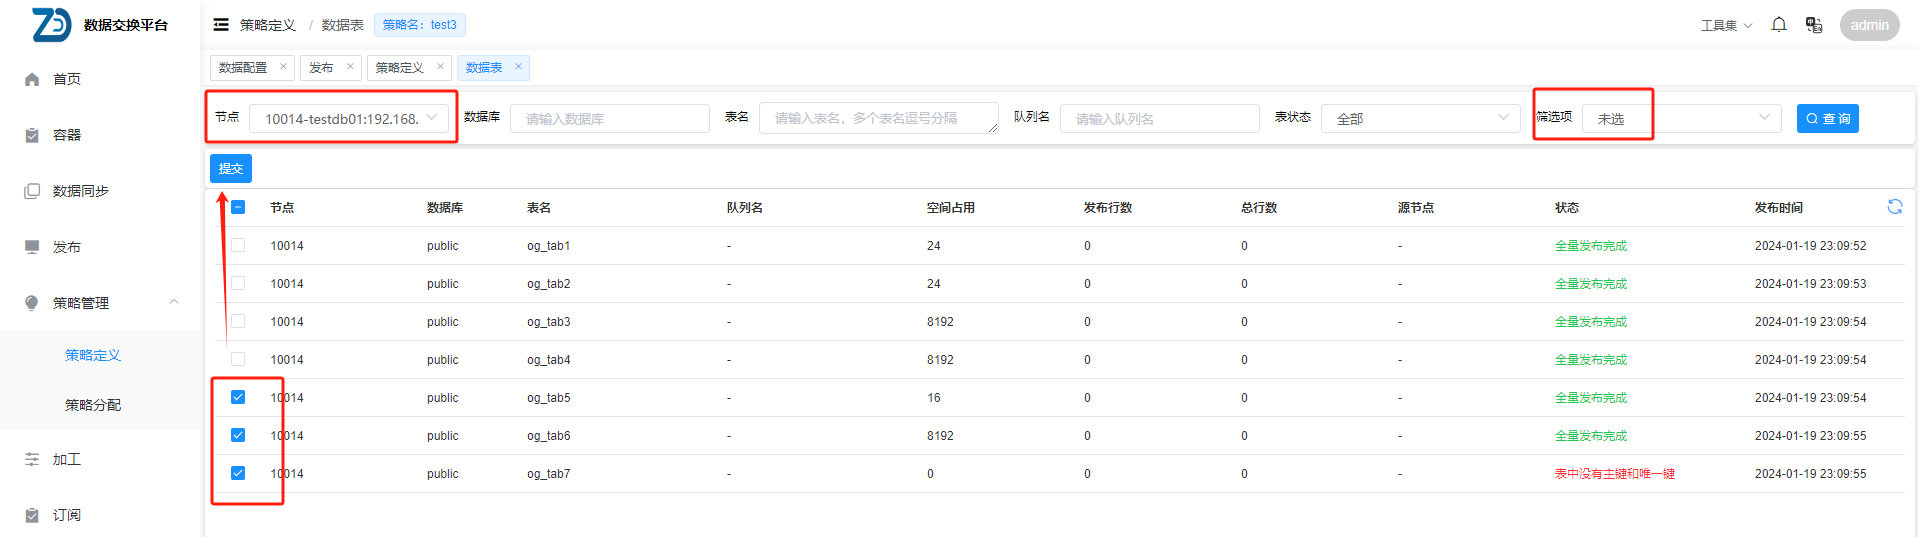
Task: Select 策略分配 in sidebar menu
Action: 93,405
